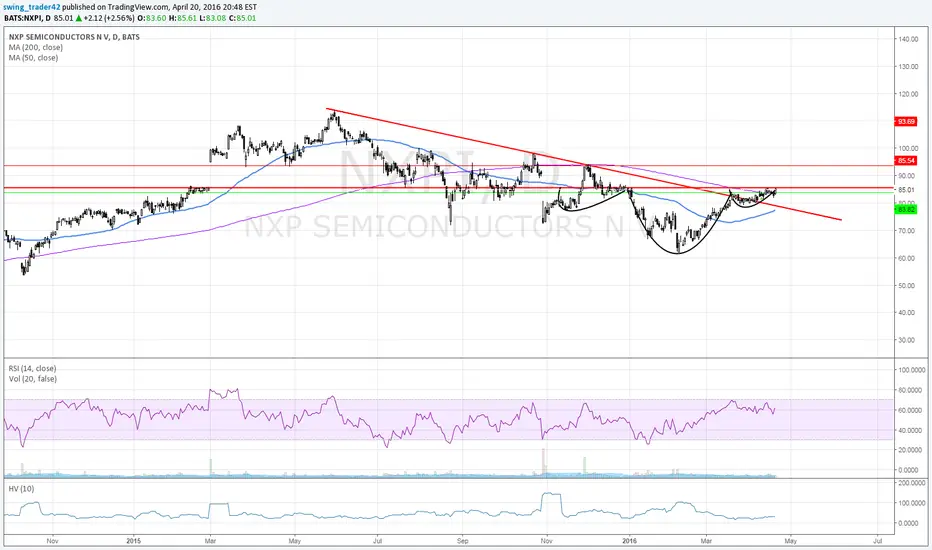Click the BATS:NXPI, D symbol header
The image size is (932, 550).
coord(27,18)
